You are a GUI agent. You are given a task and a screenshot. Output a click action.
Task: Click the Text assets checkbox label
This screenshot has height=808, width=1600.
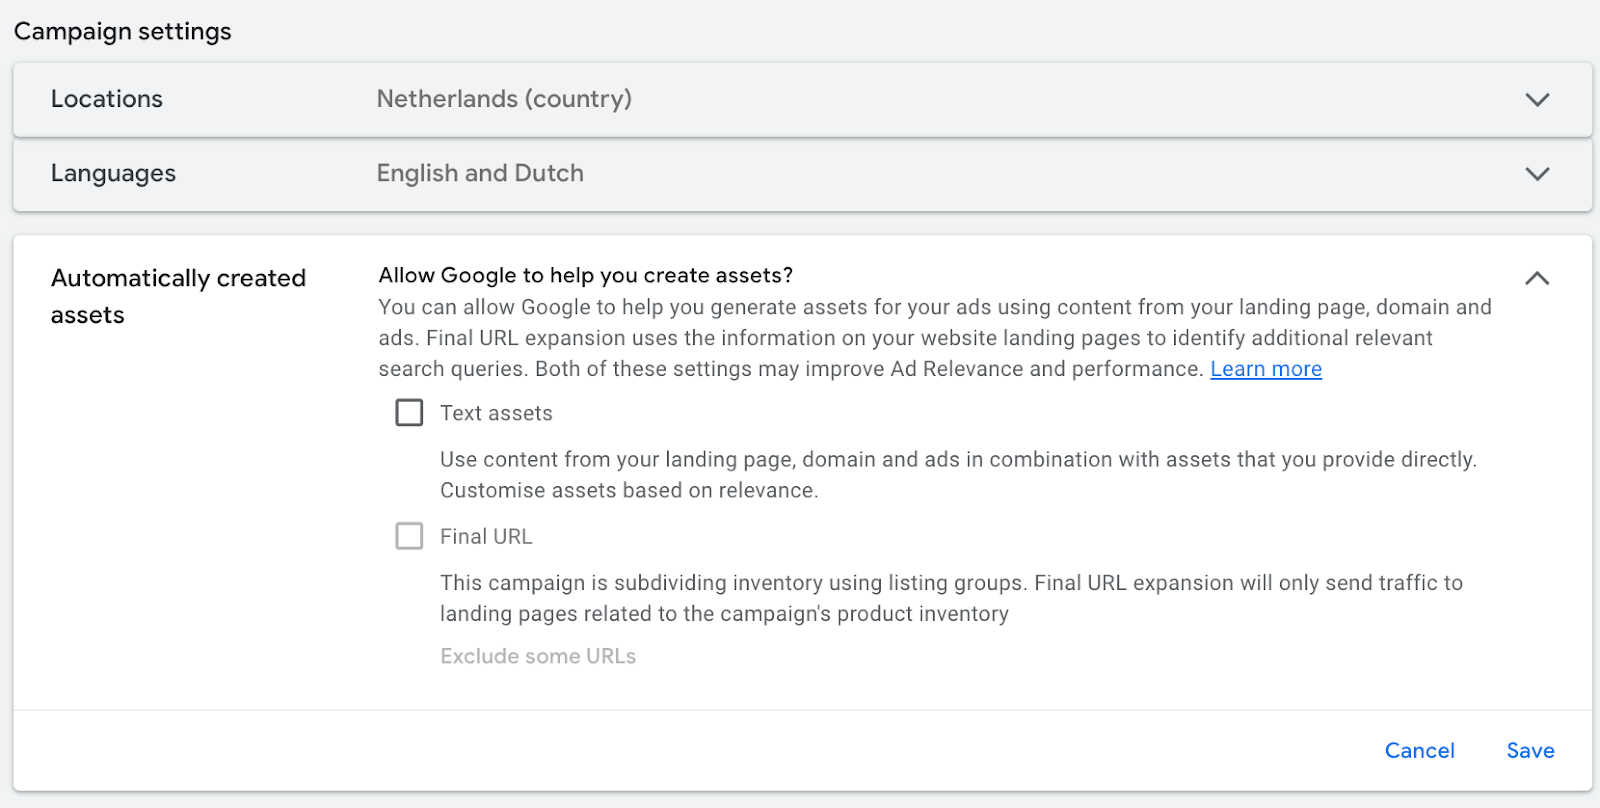pos(496,413)
